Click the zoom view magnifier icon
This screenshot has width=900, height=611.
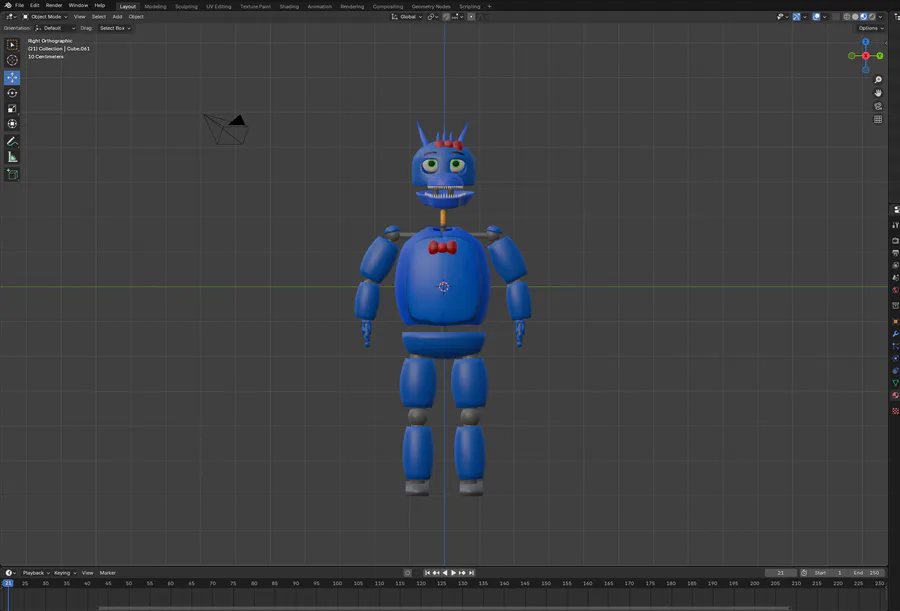coord(878,80)
